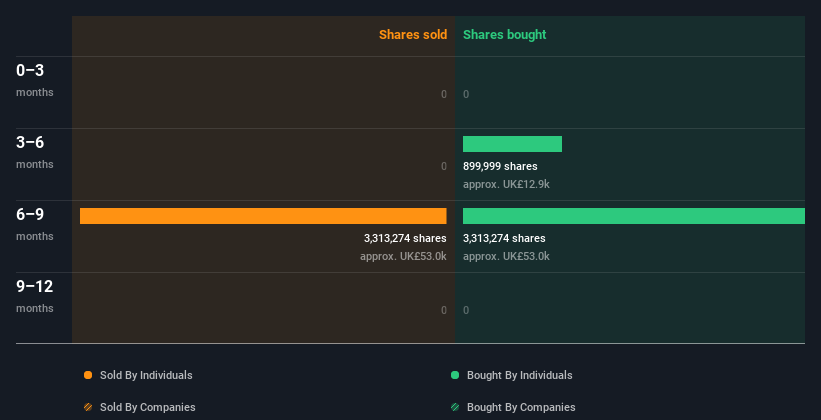Click the 0–3 months row label

click(35, 80)
